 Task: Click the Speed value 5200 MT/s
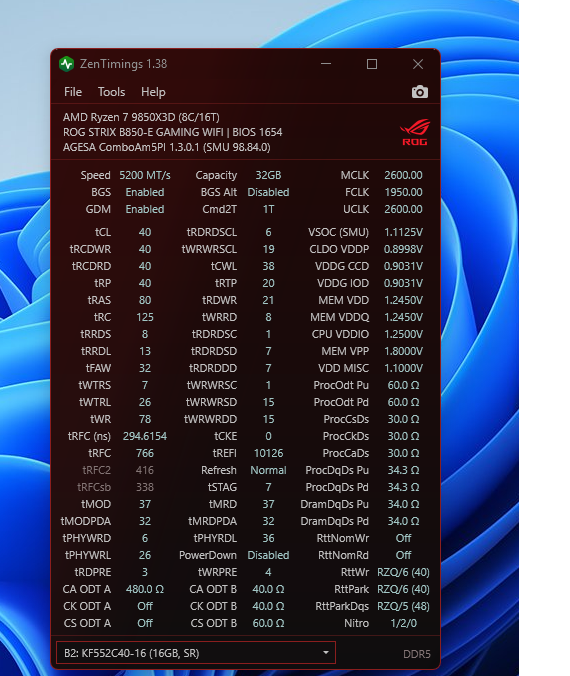[x=145, y=175]
